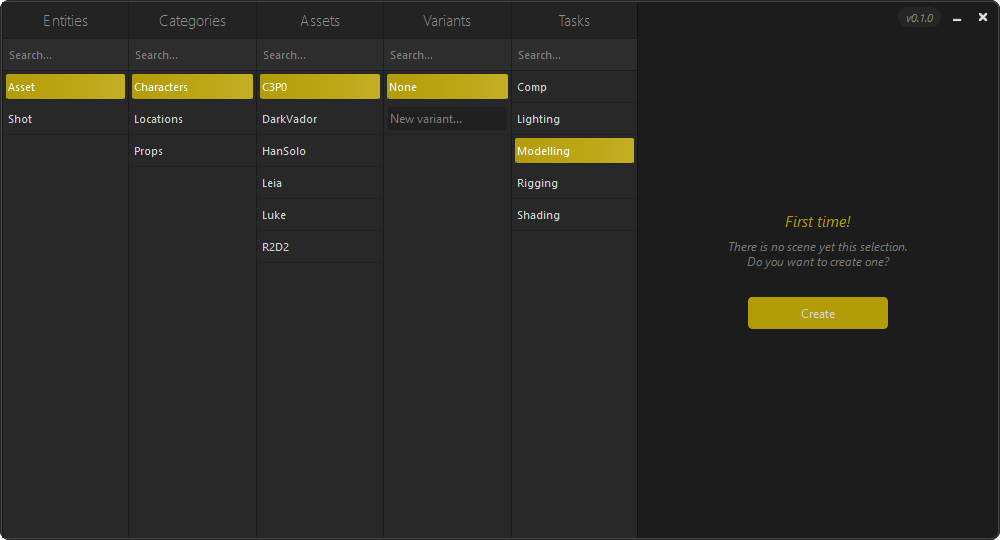1000x540 pixels.
Task: Select the Comp task
Action: point(574,87)
